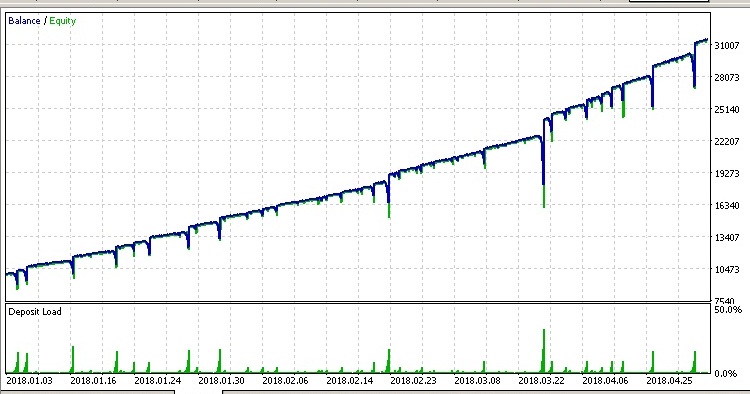Select the 2018.01.30 date label
Viewport: 750px width, 394px height.
click(x=221, y=381)
